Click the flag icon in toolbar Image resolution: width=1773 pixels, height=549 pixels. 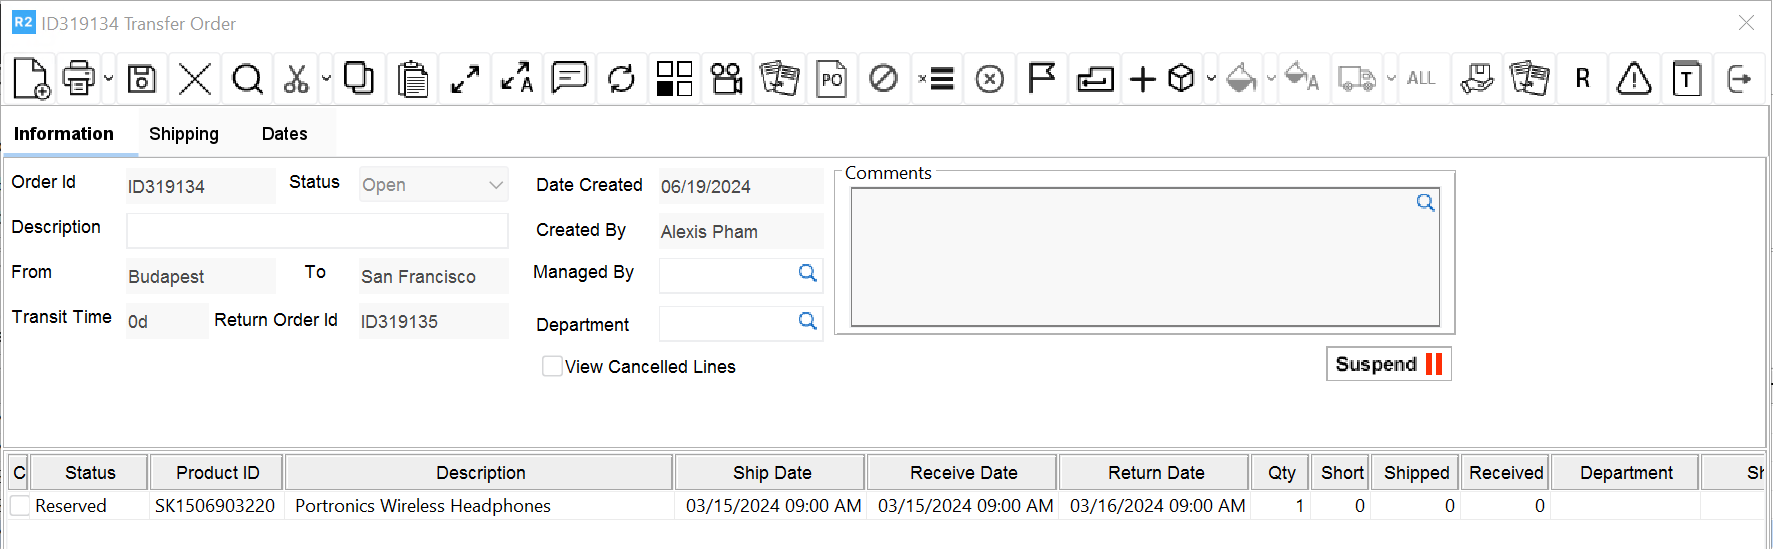tap(1041, 78)
